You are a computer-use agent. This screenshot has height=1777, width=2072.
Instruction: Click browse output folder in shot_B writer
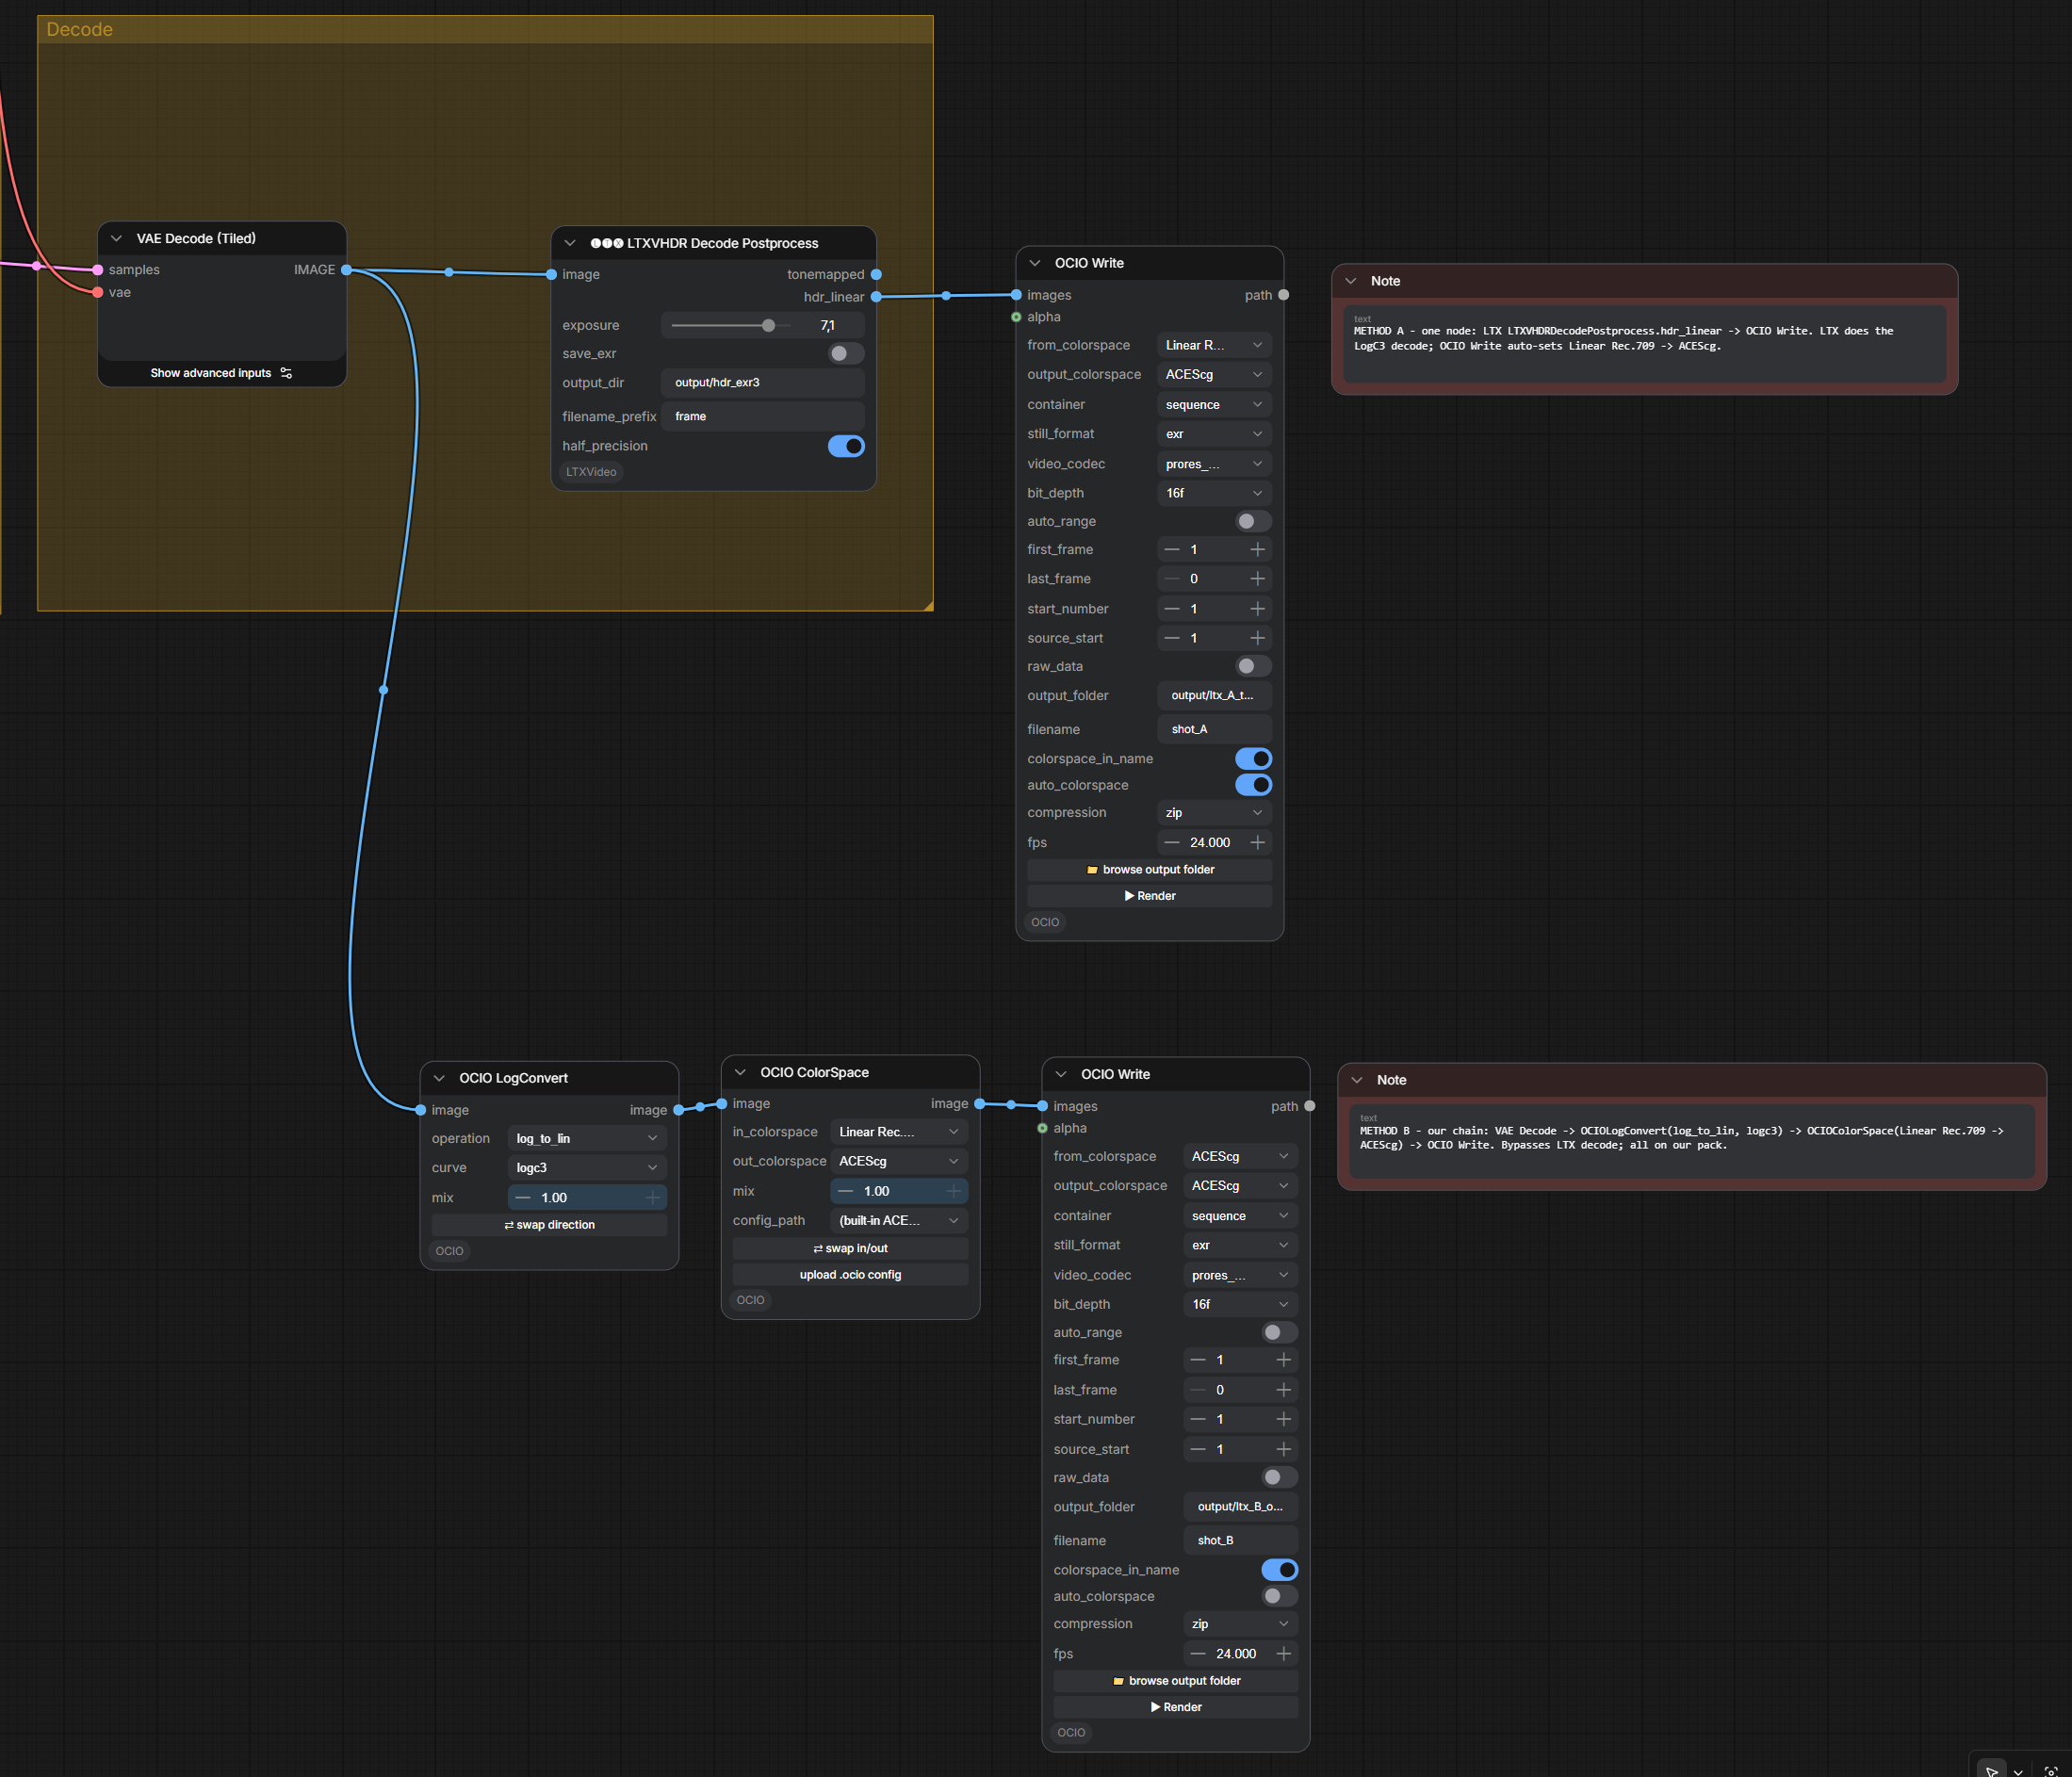click(x=1175, y=1681)
